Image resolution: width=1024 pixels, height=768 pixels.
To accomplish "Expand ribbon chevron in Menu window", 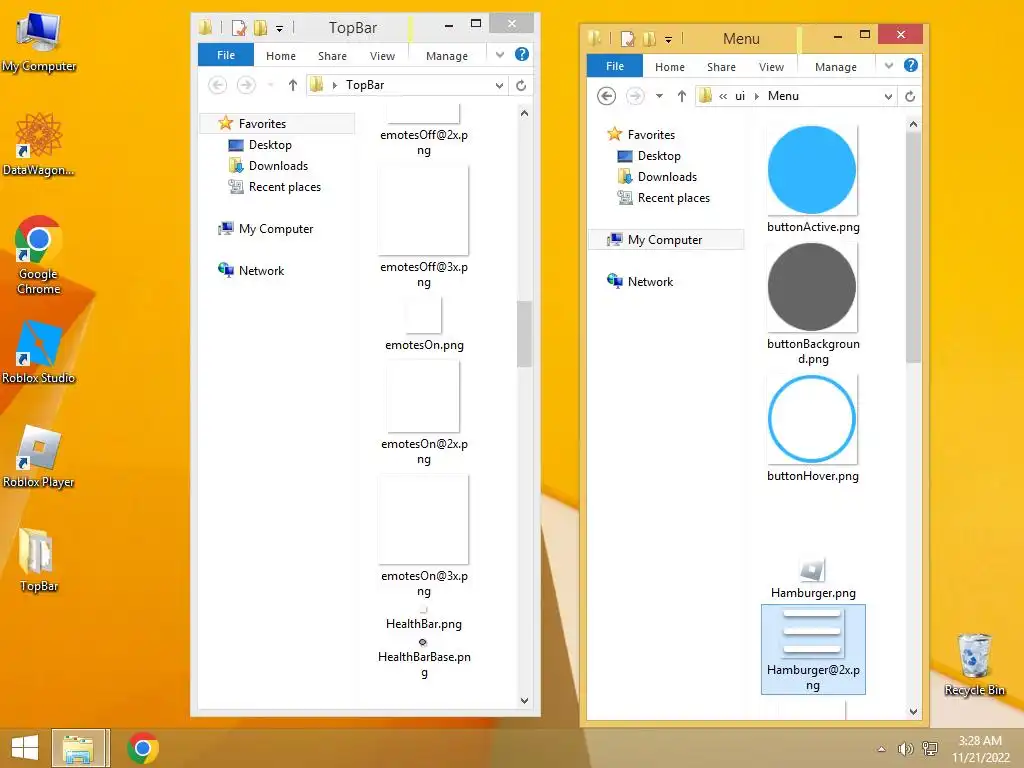I will click(x=889, y=65).
